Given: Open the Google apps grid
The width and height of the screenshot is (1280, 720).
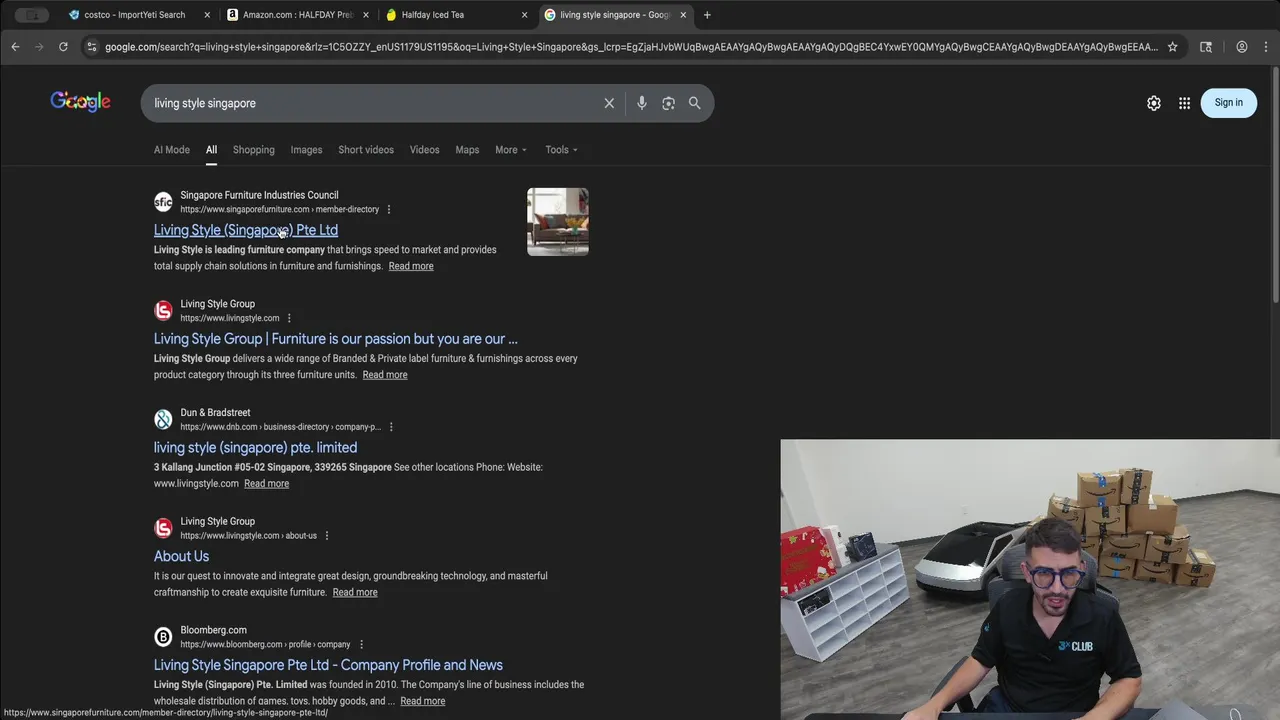Looking at the screenshot, I should pyautogui.click(x=1184, y=103).
